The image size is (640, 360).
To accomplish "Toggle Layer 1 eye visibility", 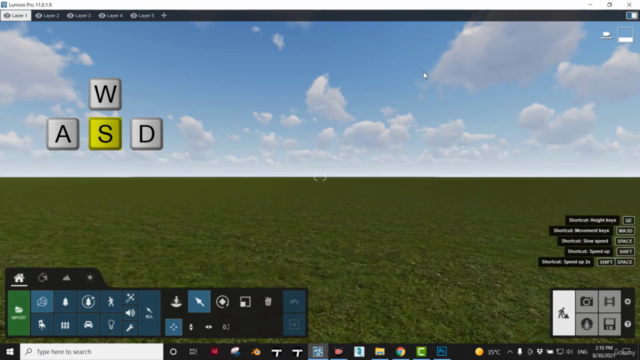I will (7, 16).
